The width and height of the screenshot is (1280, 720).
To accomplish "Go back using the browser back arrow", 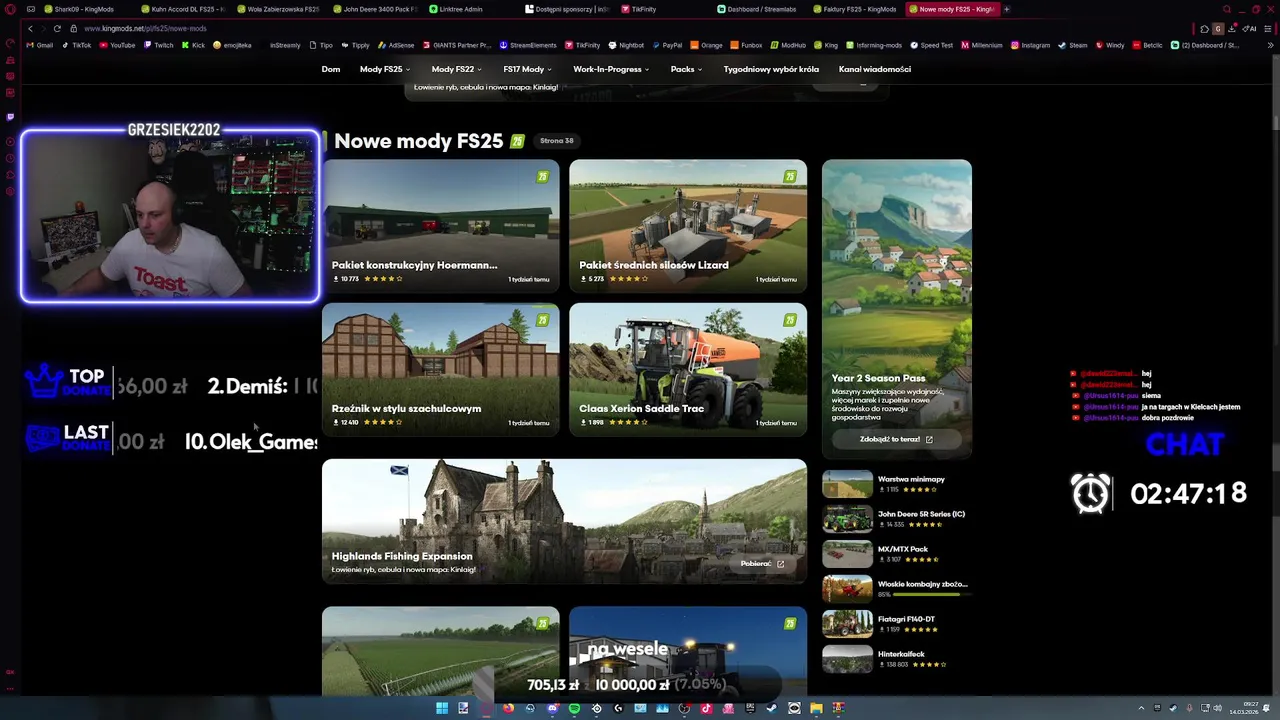I will (x=30, y=28).
